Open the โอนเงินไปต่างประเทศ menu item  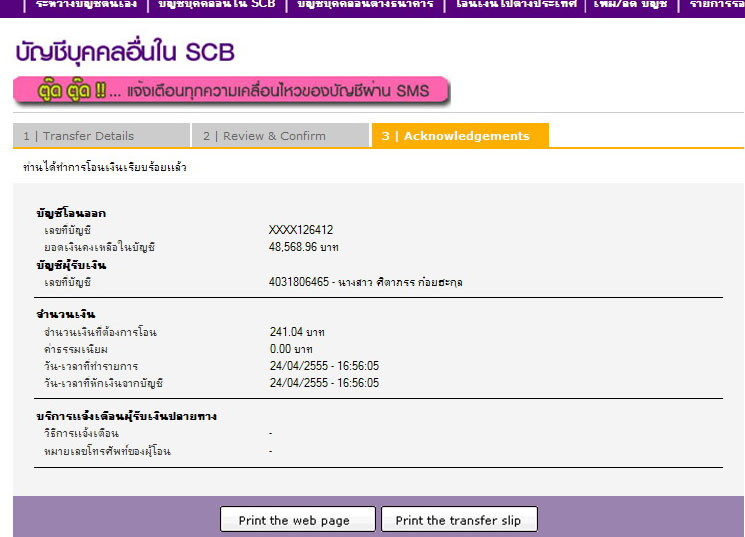pyautogui.click(x=516, y=4)
